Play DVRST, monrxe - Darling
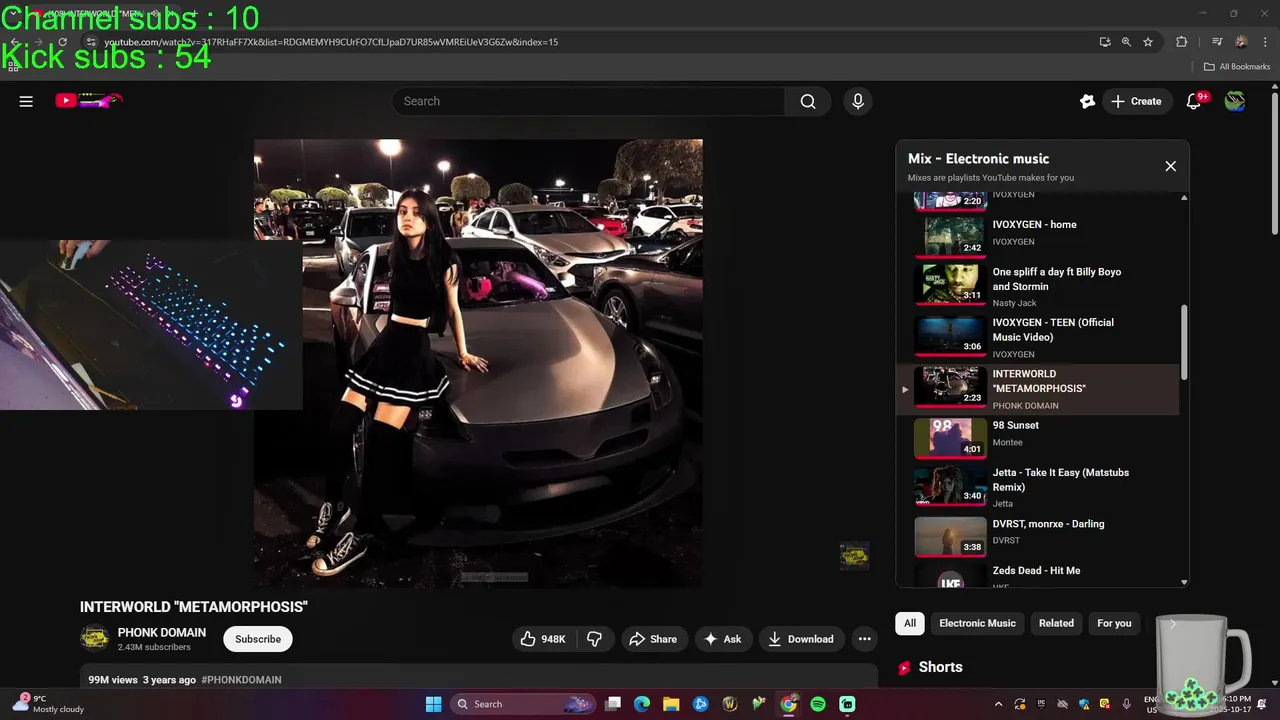The image size is (1280, 720). 1040,535
